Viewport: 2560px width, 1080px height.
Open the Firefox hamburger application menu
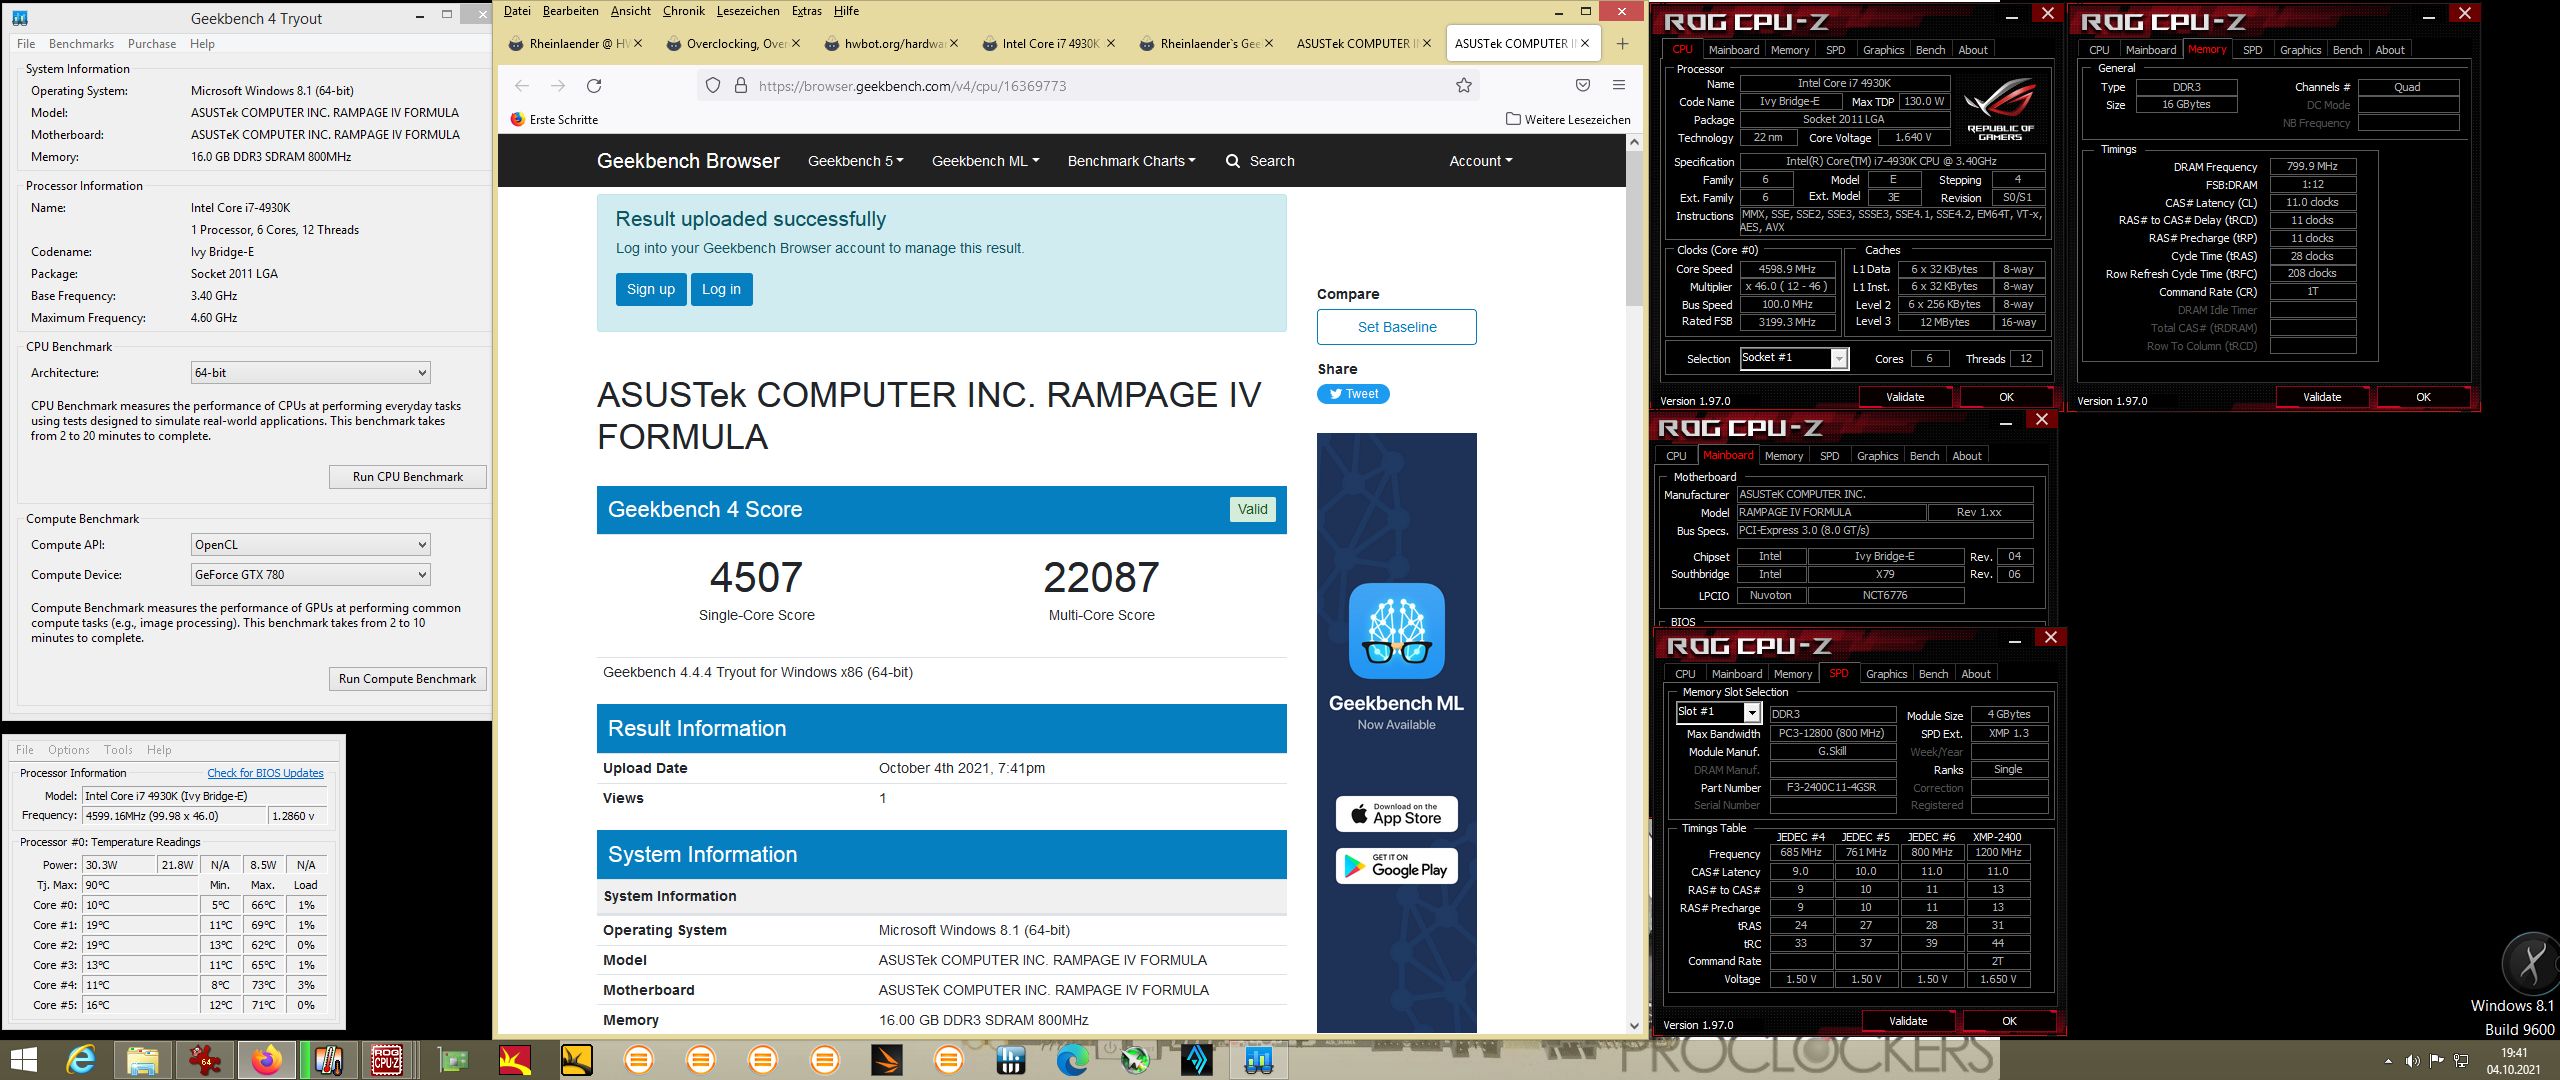pos(1619,86)
